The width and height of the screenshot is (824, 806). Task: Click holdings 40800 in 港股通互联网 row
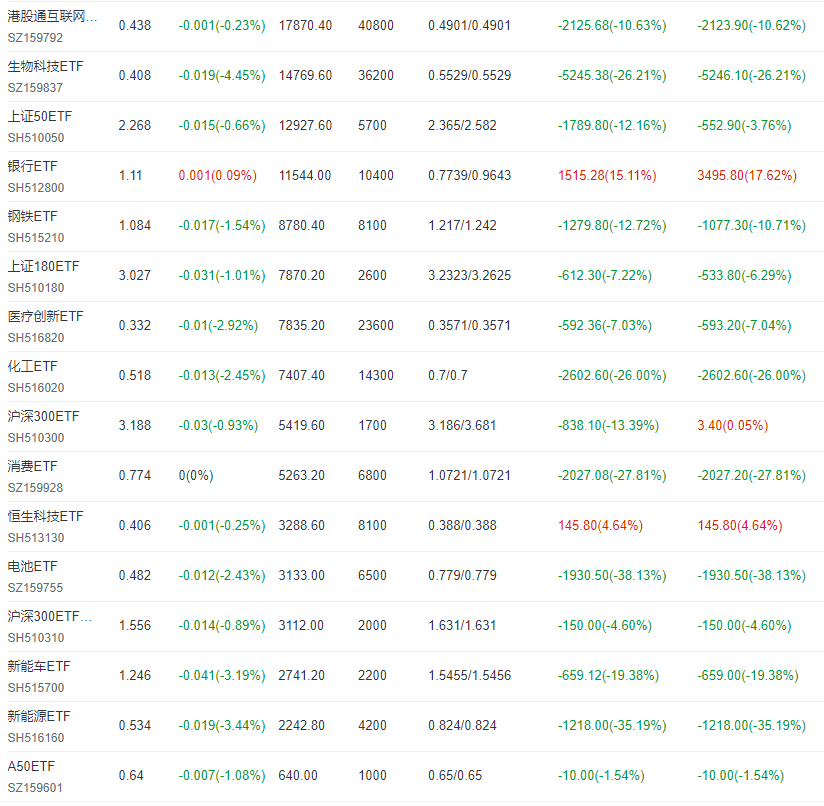click(x=376, y=25)
